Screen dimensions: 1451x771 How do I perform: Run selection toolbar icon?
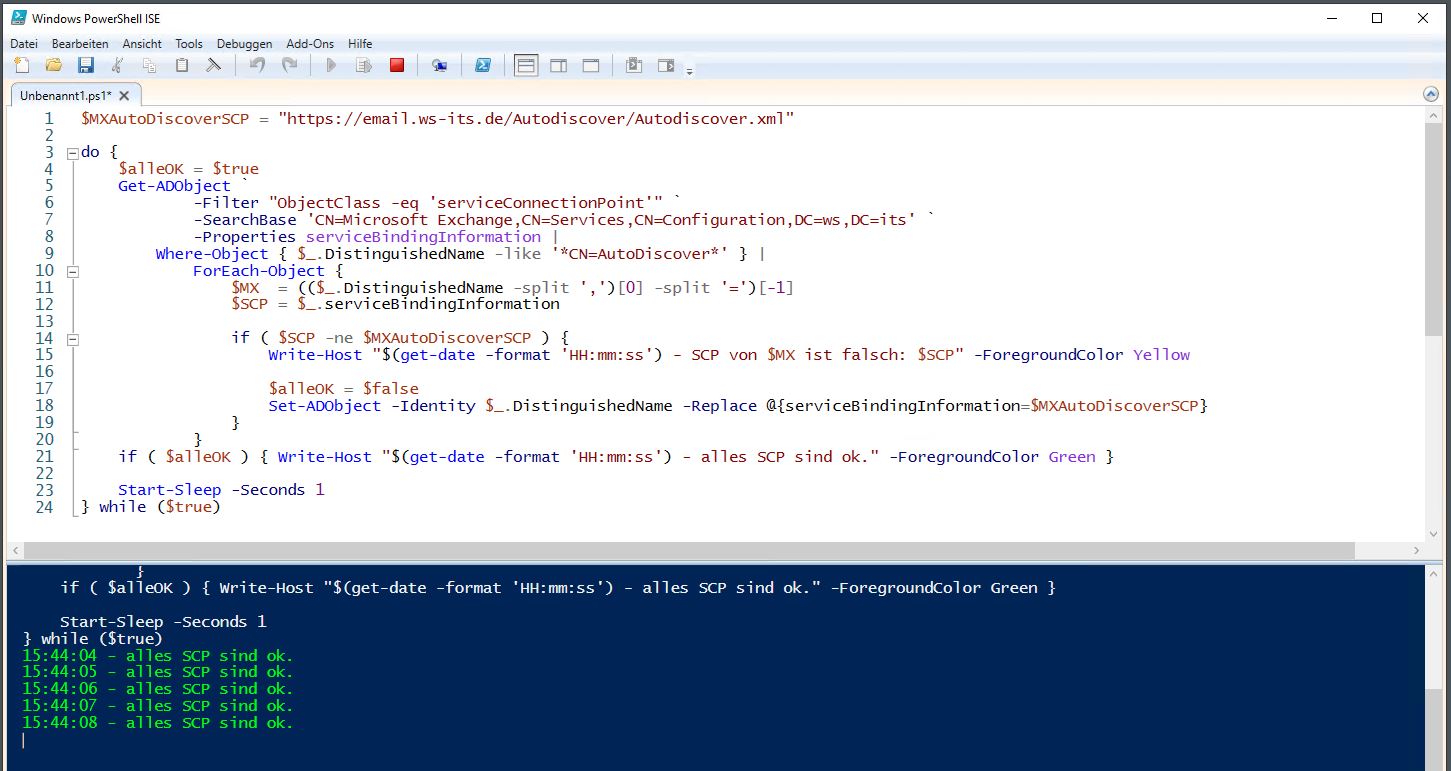[x=364, y=65]
